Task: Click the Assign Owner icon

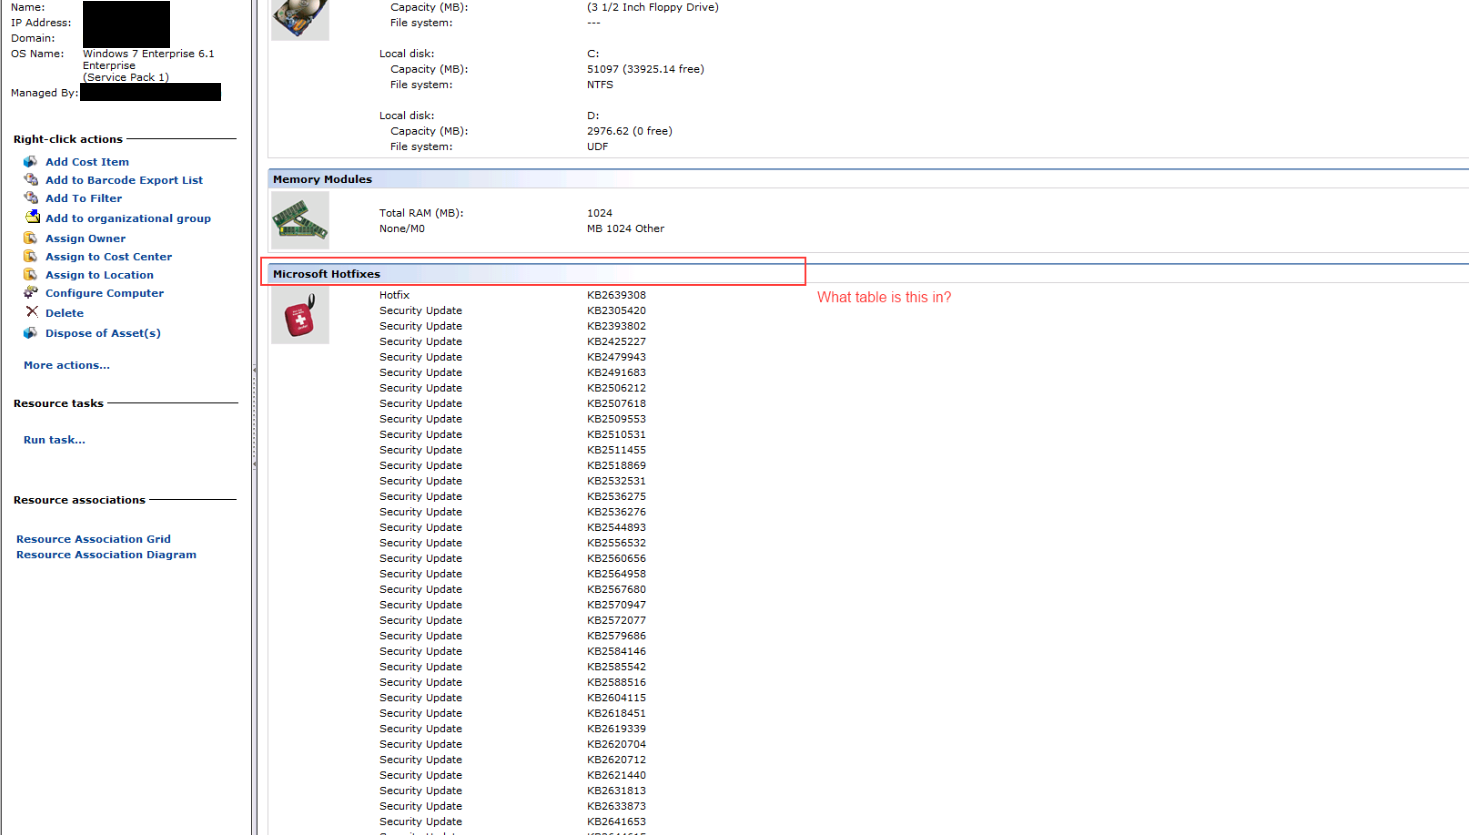Action: point(30,238)
